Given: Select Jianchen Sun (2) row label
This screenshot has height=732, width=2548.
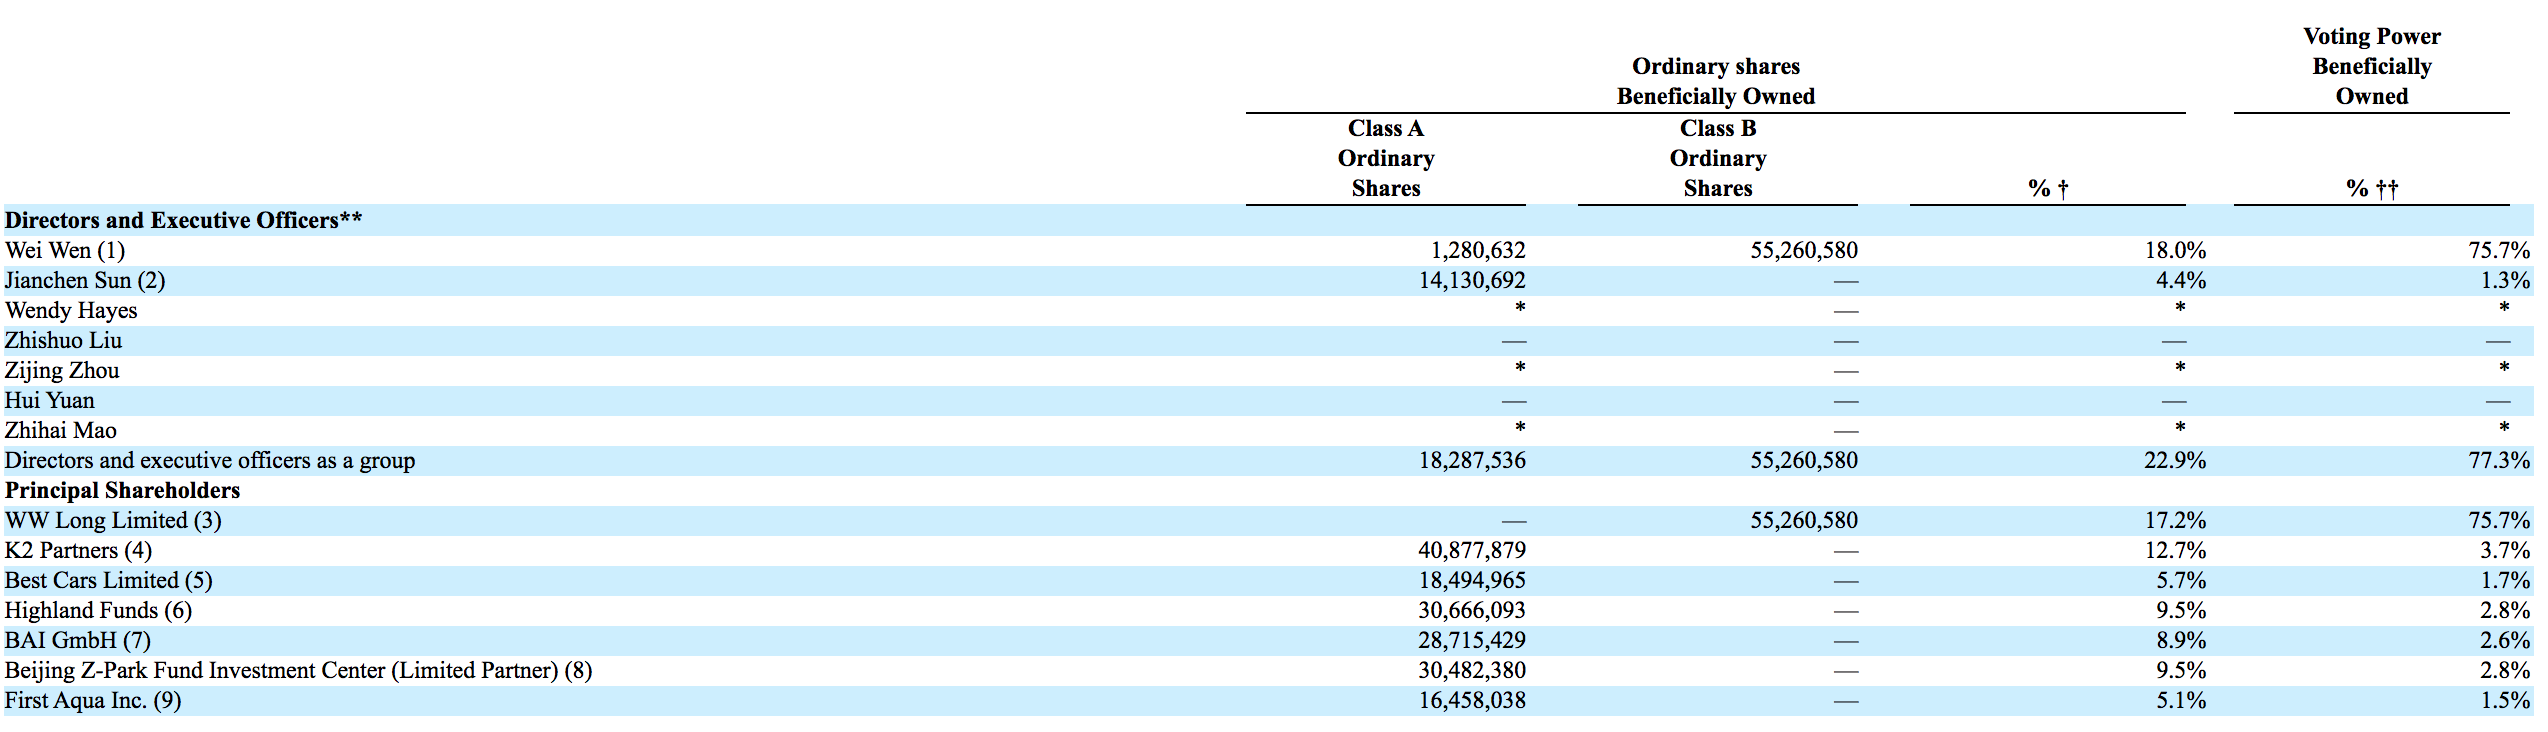Looking at the screenshot, I should (85, 281).
